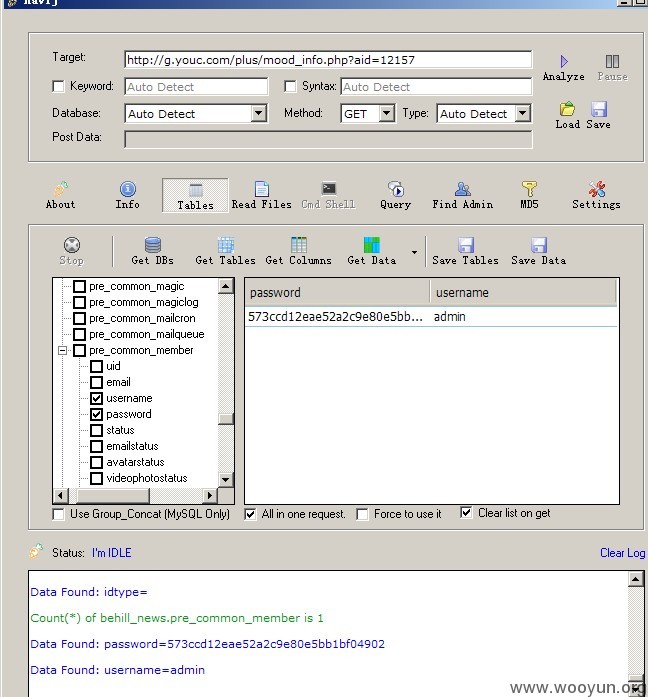Check the videophotostatus column checkbox
Viewport: 648px width, 697px height.
[96, 478]
